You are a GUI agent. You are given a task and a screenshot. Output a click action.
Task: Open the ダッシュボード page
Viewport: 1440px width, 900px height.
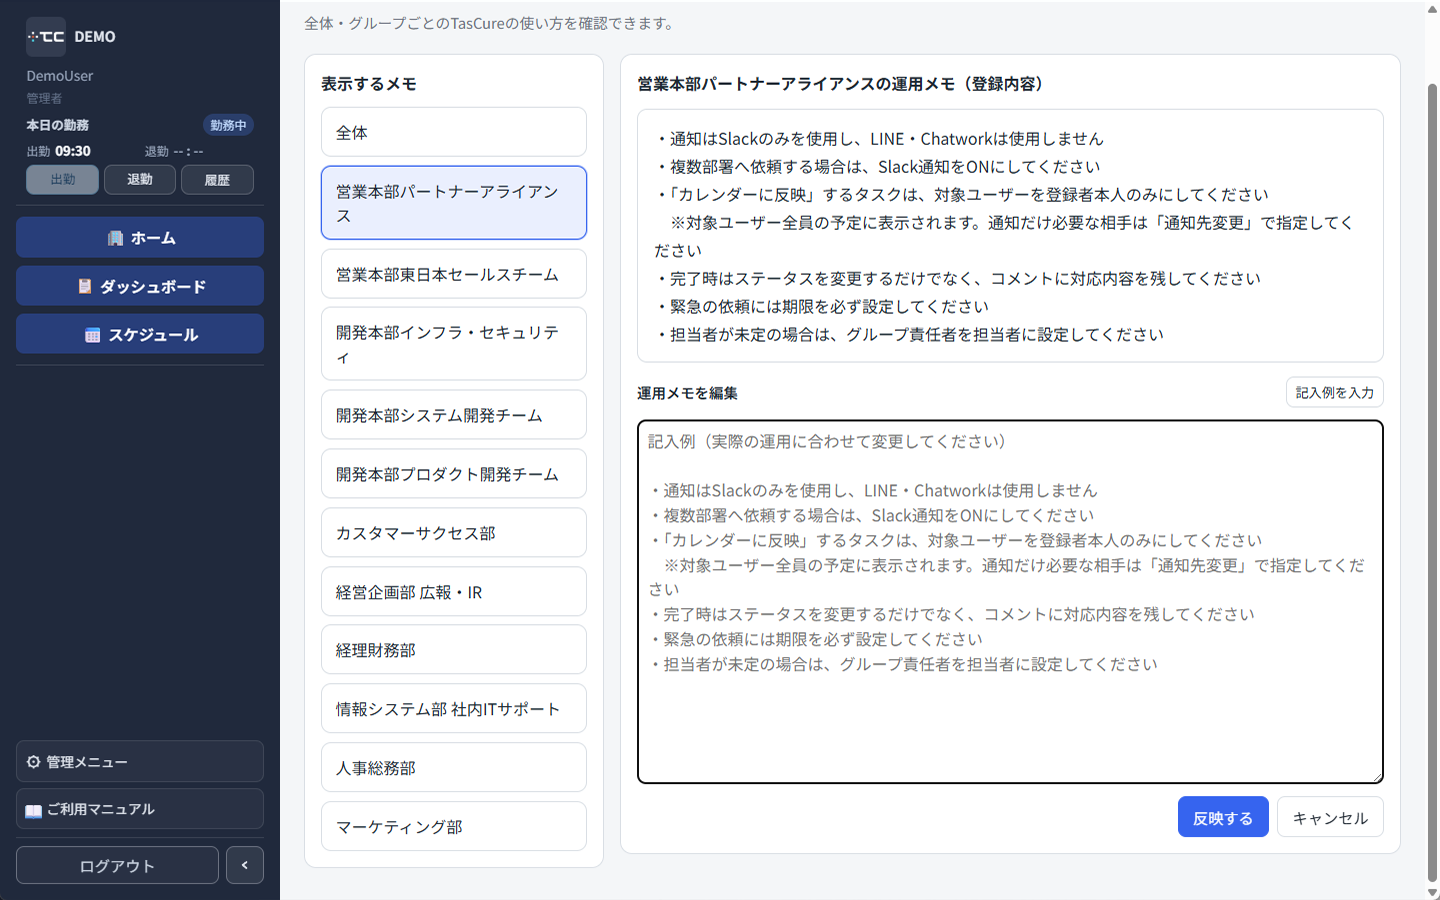click(140, 286)
